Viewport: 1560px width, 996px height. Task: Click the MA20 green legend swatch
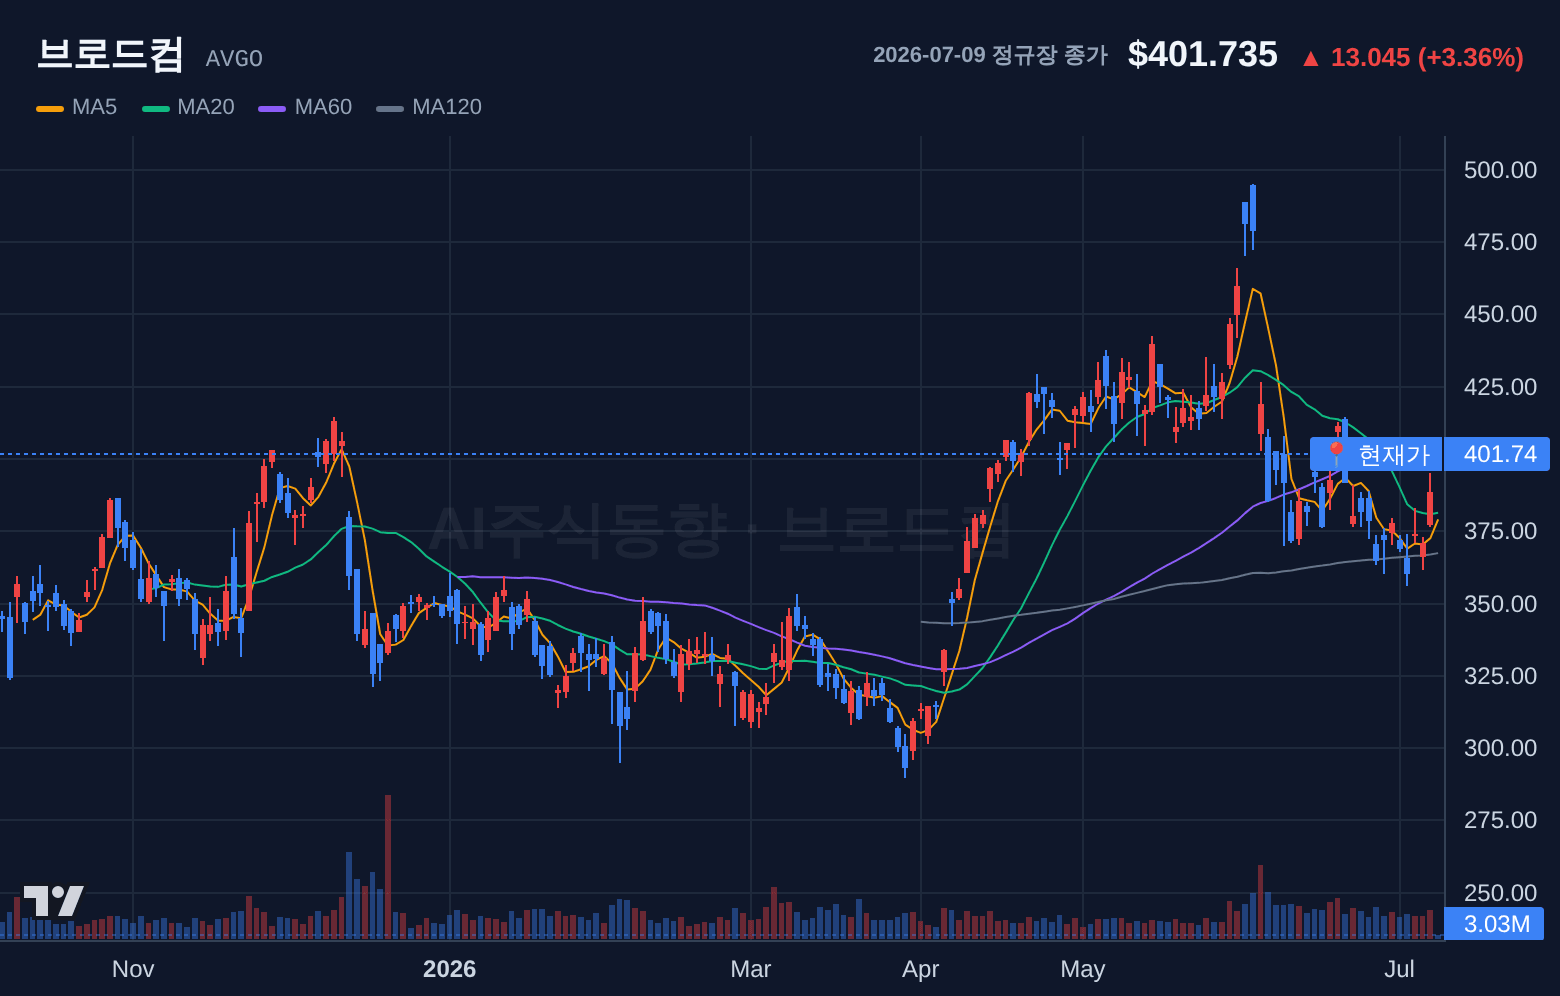[156, 108]
